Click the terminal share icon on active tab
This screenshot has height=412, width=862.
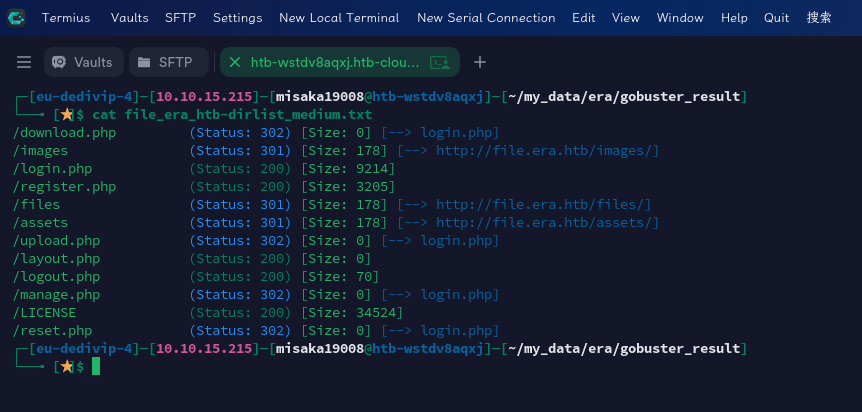(x=440, y=62)
